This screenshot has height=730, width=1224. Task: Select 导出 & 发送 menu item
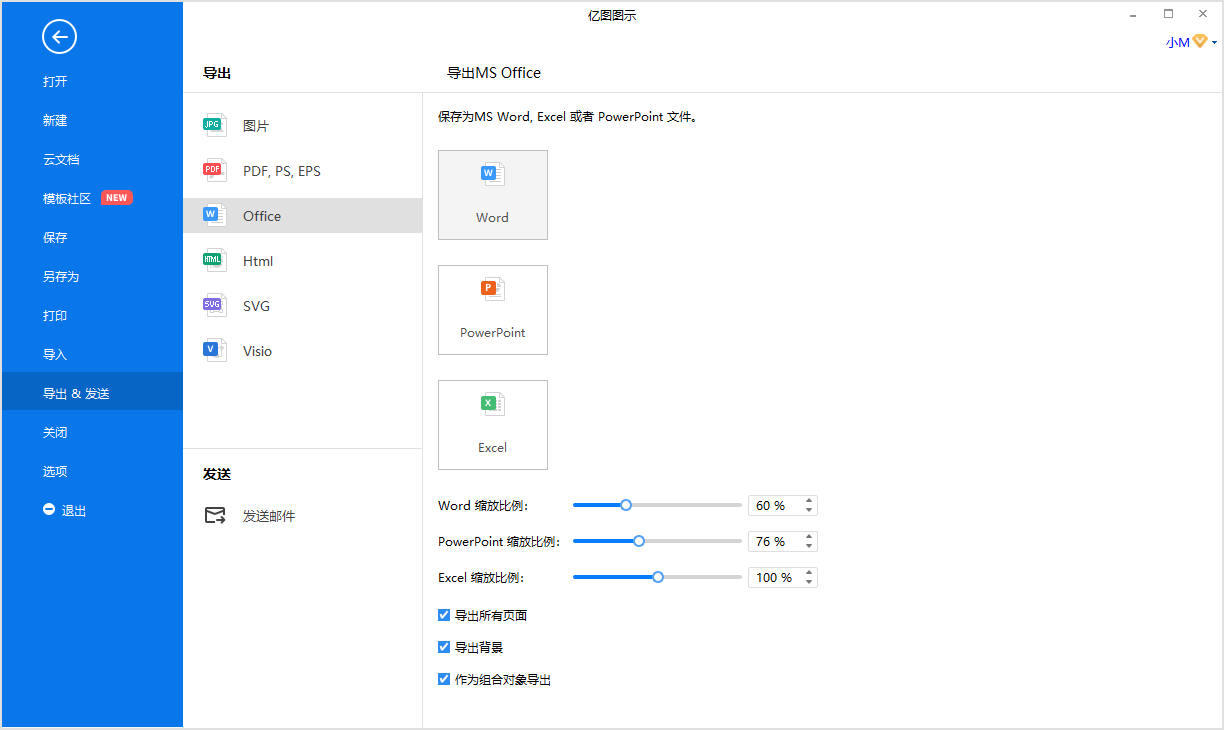click(92, 391)
